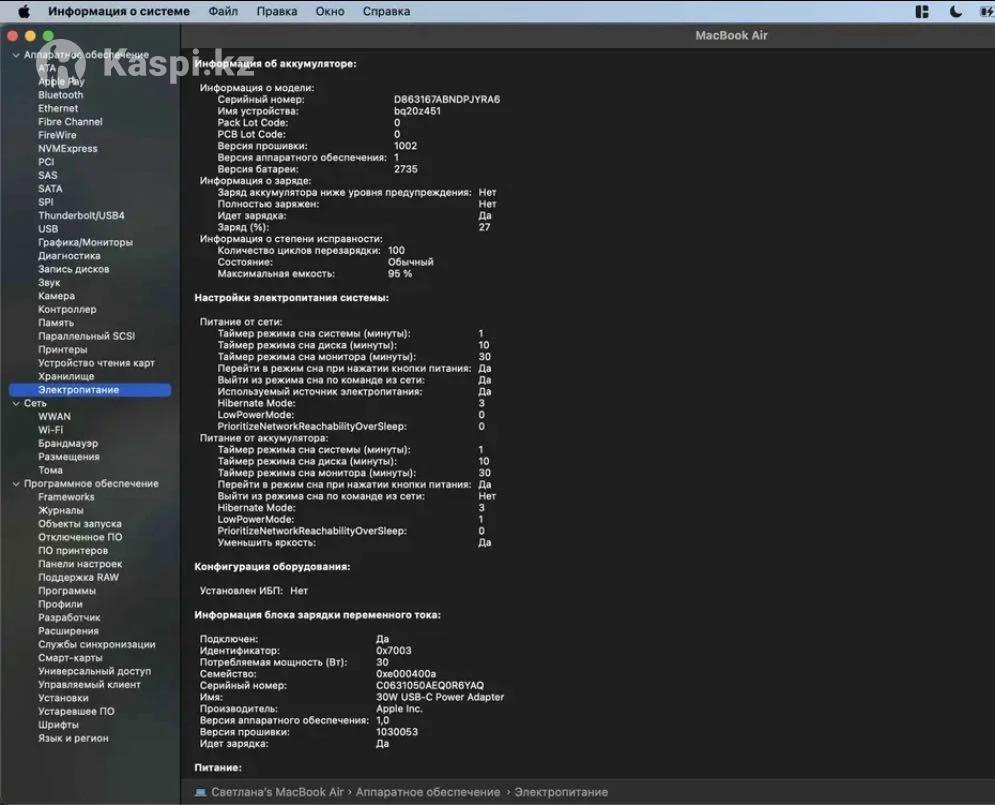The width and height of the screenshot is (995, 805).
Task: Click the widget layout icon in menu bar
Action: pos(922,12)
